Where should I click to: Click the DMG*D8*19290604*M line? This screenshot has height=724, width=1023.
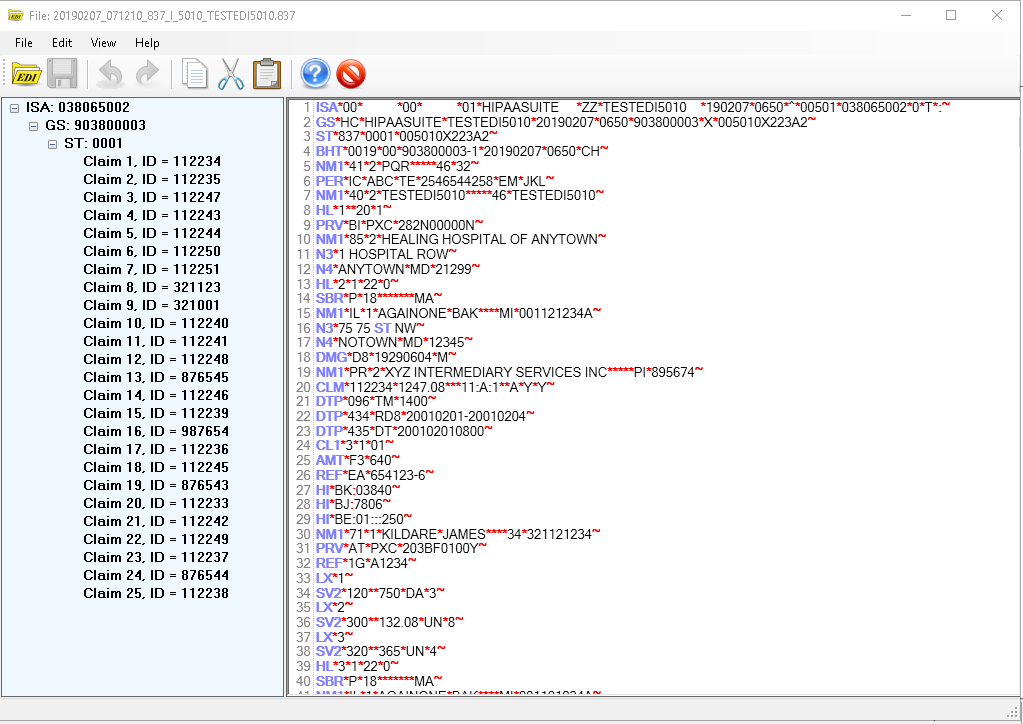[x=386, y=357]
